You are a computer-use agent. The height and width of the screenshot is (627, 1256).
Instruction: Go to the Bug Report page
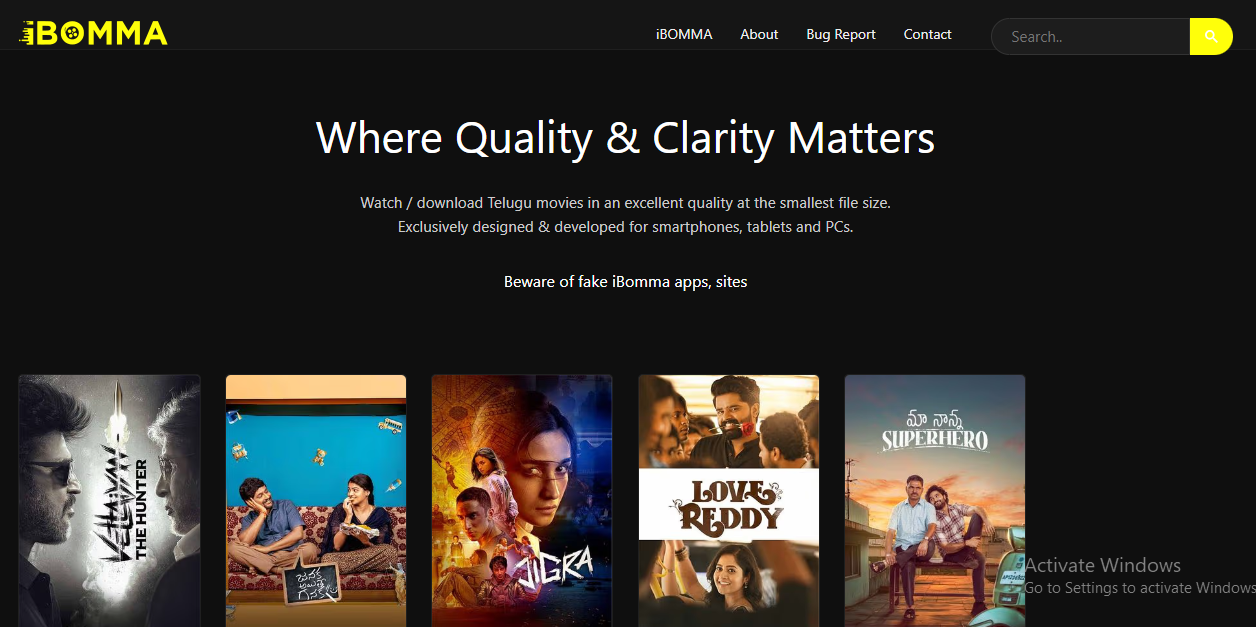[841, 34]
